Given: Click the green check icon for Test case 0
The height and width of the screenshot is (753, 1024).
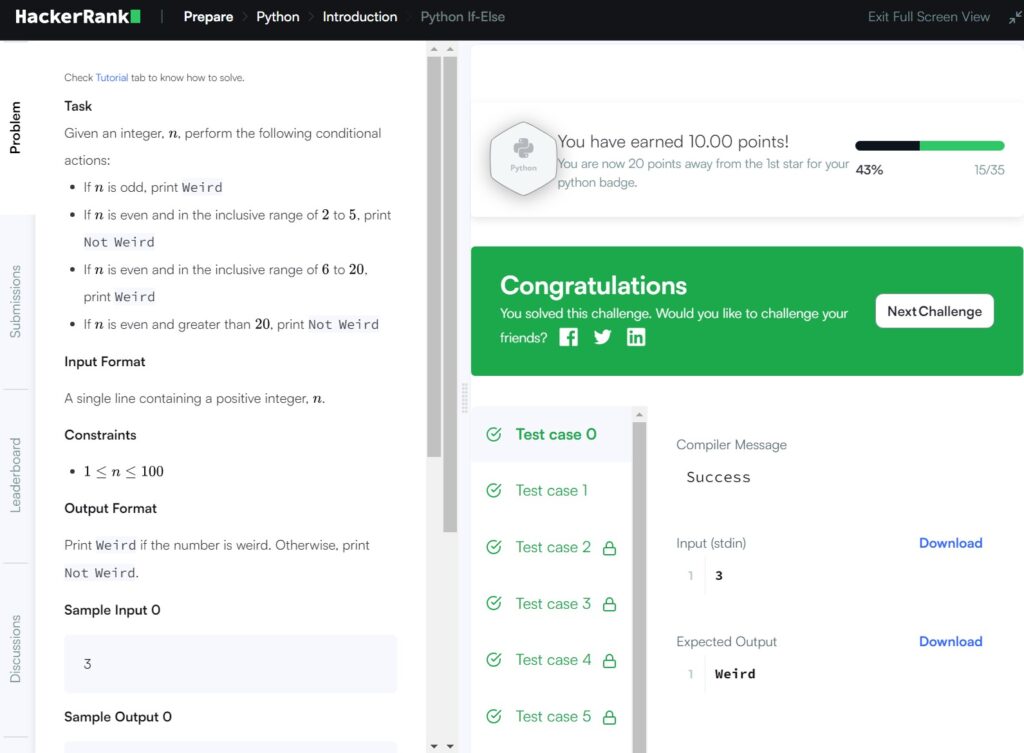Looking at the screenshot, I should click(x=493, y=434).
